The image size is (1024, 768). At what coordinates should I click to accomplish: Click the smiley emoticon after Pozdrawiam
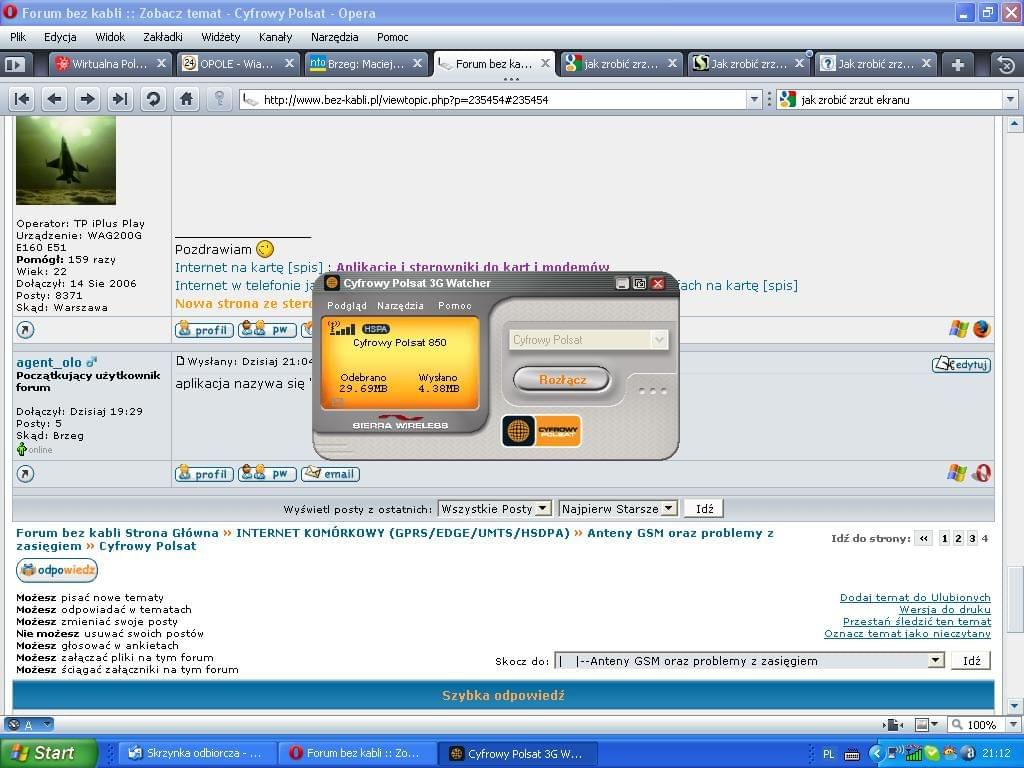[x=264, y=249]
